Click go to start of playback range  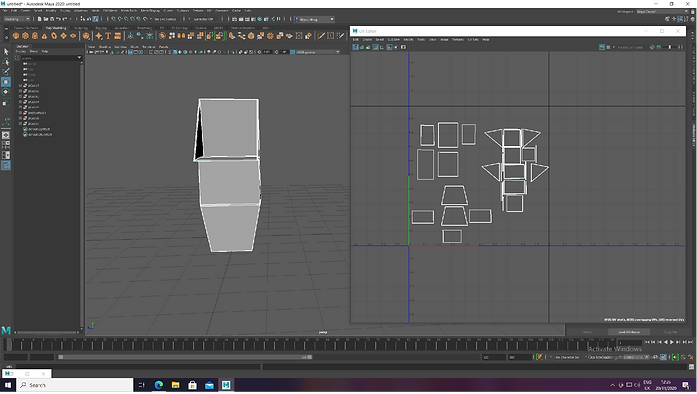pyautogui.click(x=647, y=342)
